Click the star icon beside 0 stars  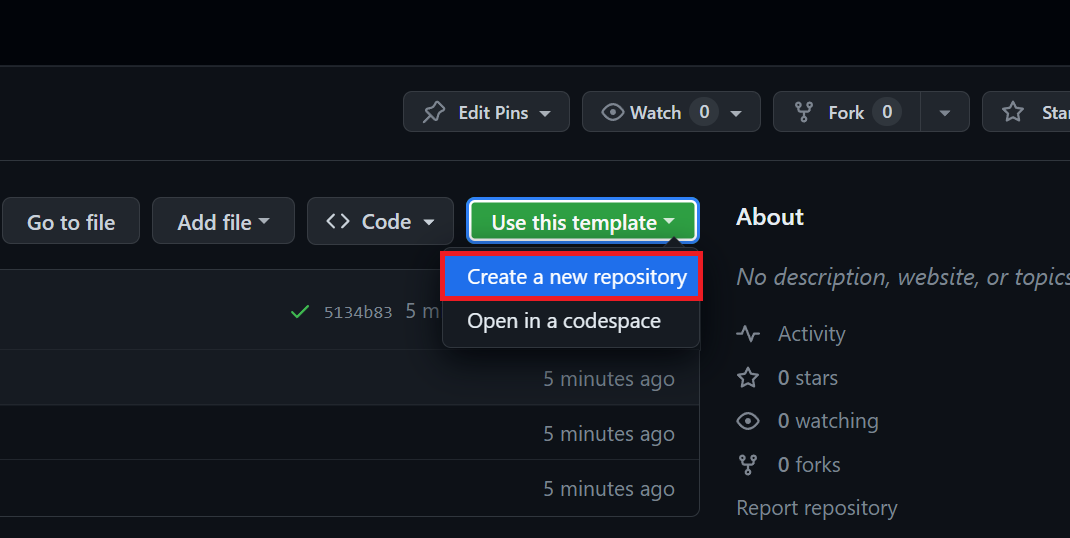pos(748,378)
